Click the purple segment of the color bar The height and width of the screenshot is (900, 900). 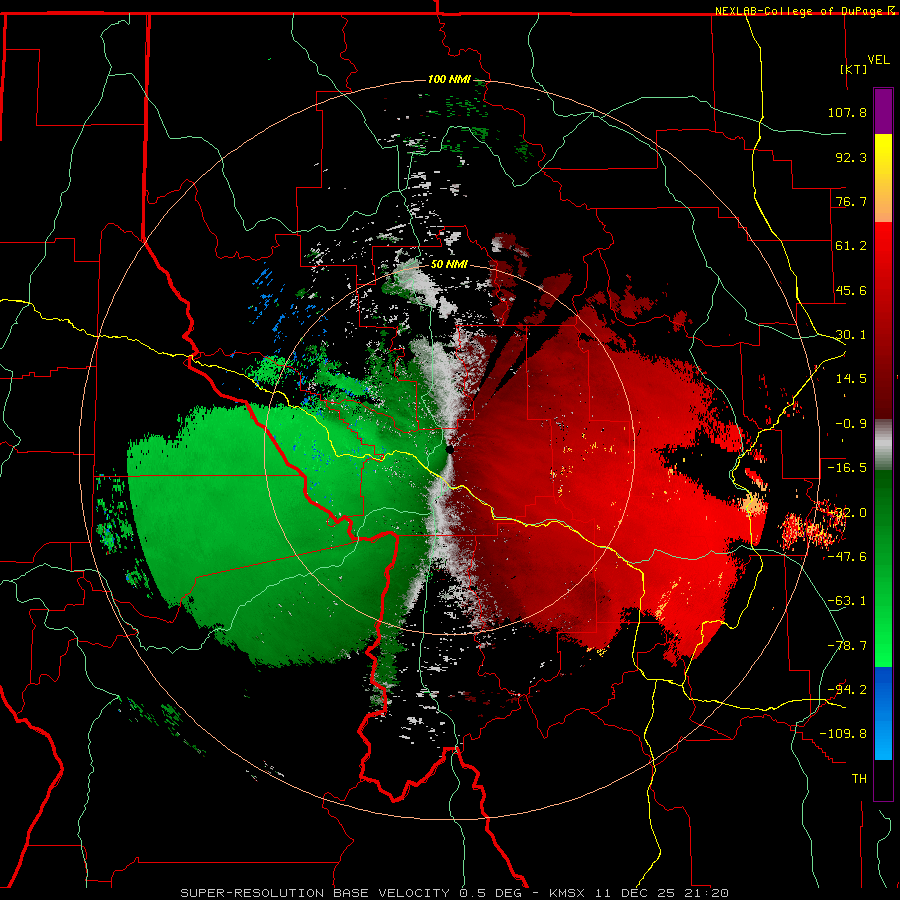click(883, 111)
